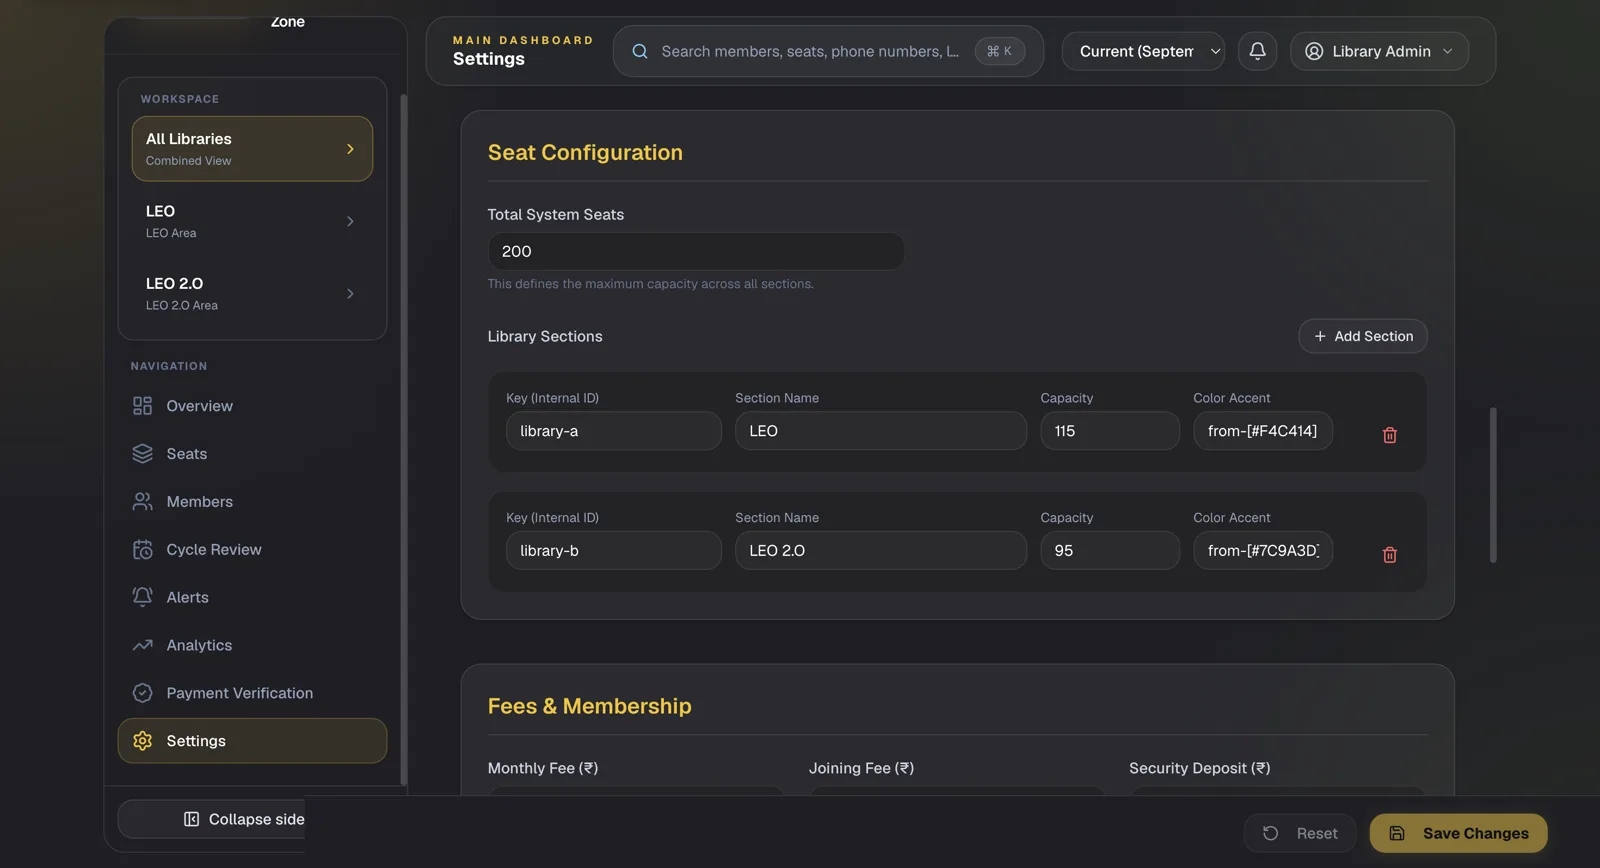This screenshot has width=1600, height=868.
Task: Click the capacity field showing 95
Action: (1109, 551)
